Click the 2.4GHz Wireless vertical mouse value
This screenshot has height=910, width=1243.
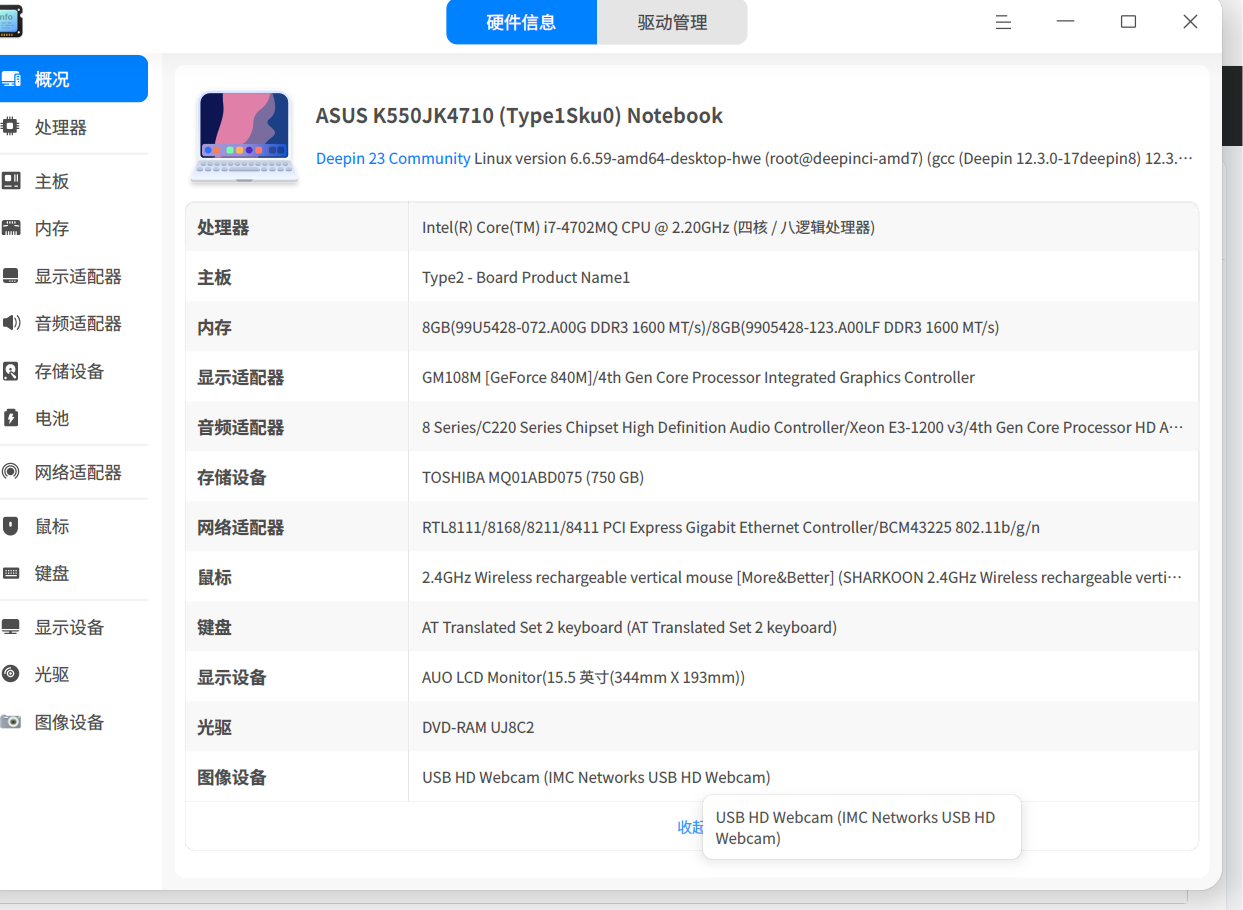pos(802,577)
